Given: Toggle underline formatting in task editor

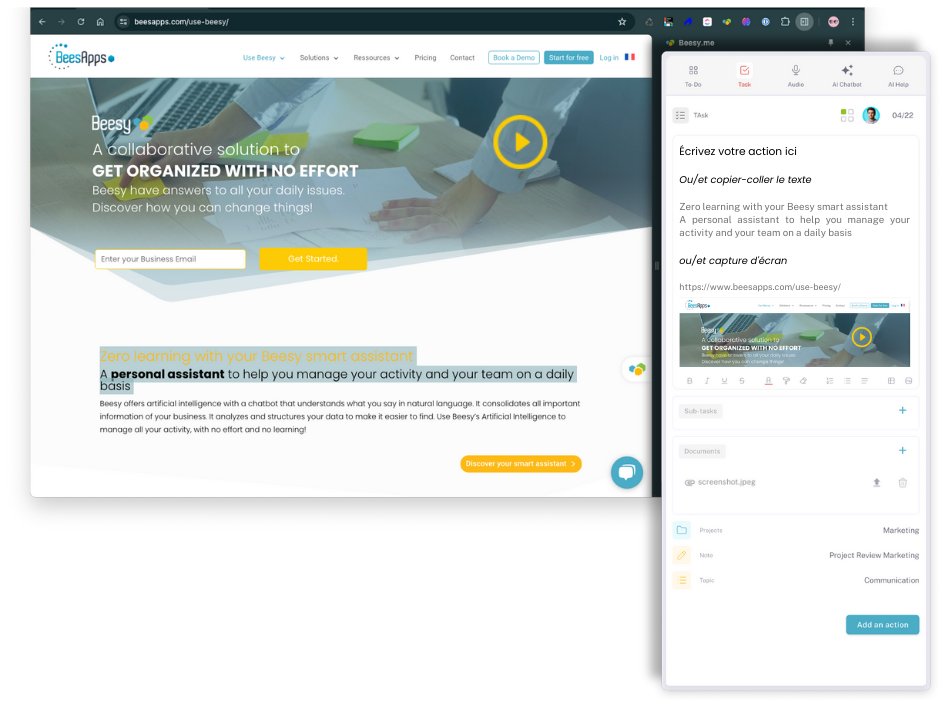Looking at the screenshot, I should point(724,381).
